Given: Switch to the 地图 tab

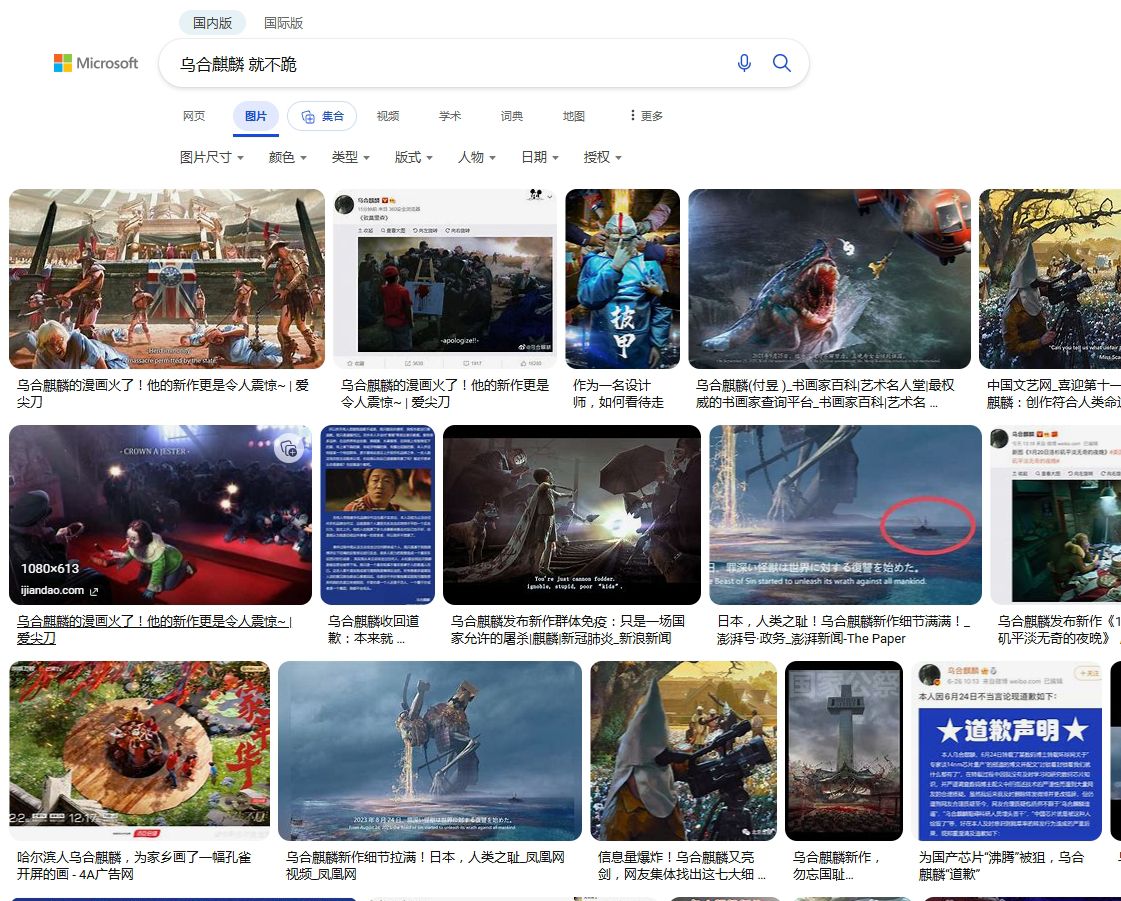Looking at the screenshot, I should 573,116.
